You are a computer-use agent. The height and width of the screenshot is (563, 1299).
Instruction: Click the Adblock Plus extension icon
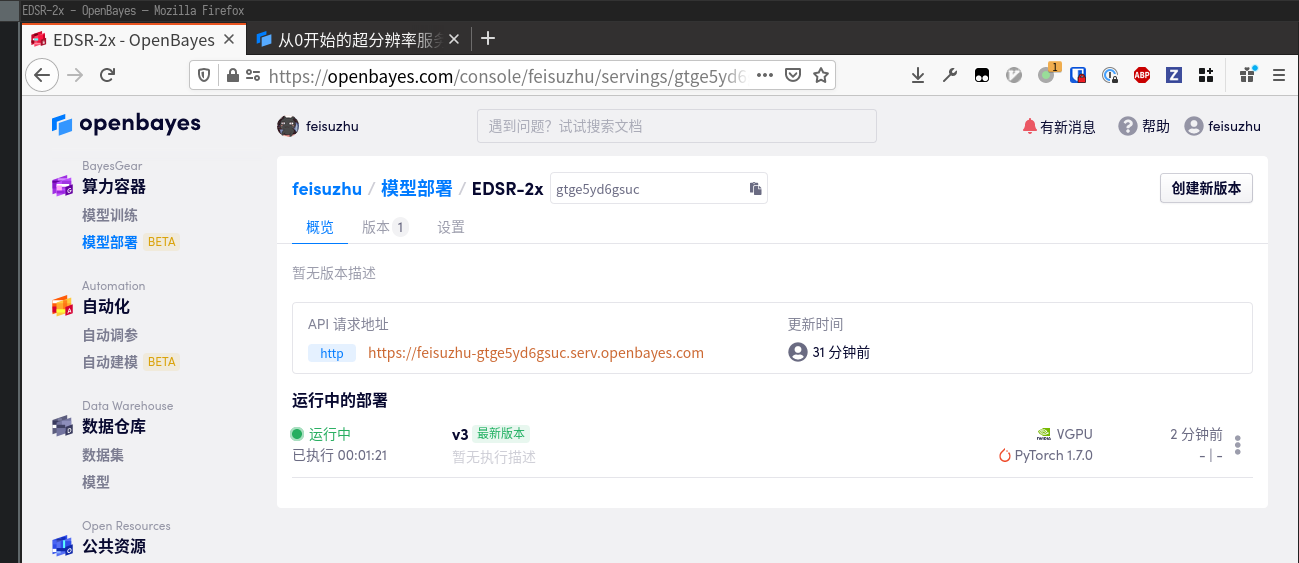pos(1141,75)
